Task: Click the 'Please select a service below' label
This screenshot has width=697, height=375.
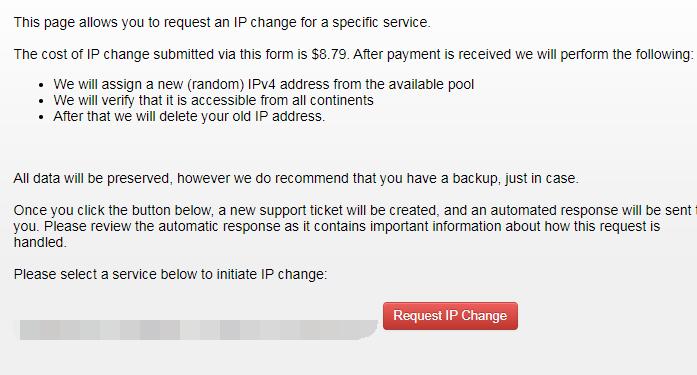Action: pyautogui.click(x=170, y=274)
